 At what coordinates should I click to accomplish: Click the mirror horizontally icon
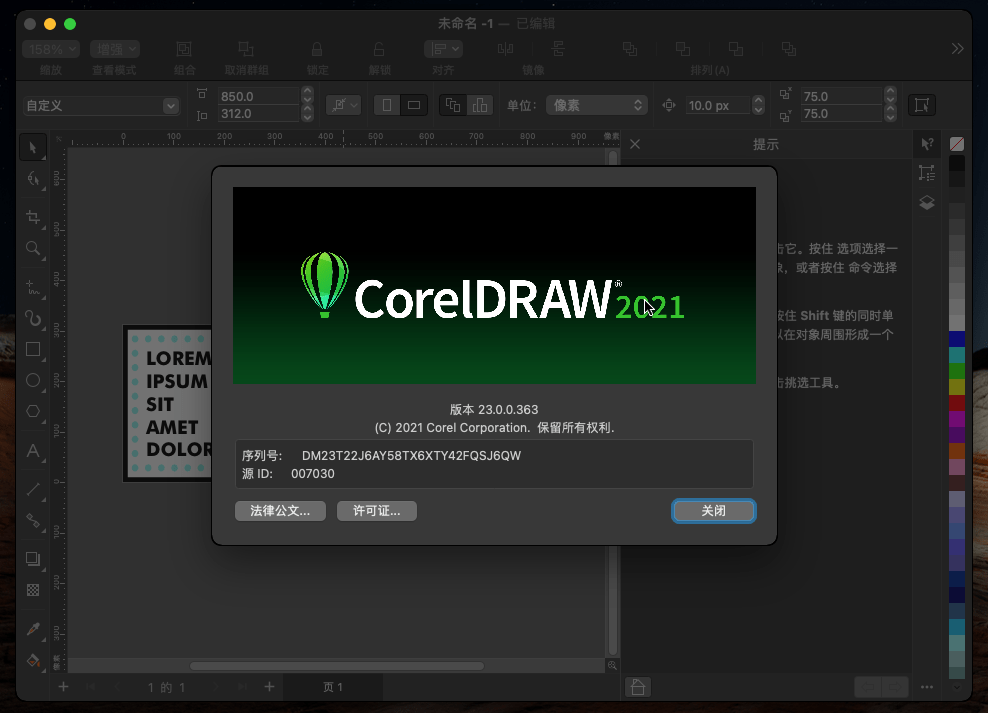pos(505,49)
